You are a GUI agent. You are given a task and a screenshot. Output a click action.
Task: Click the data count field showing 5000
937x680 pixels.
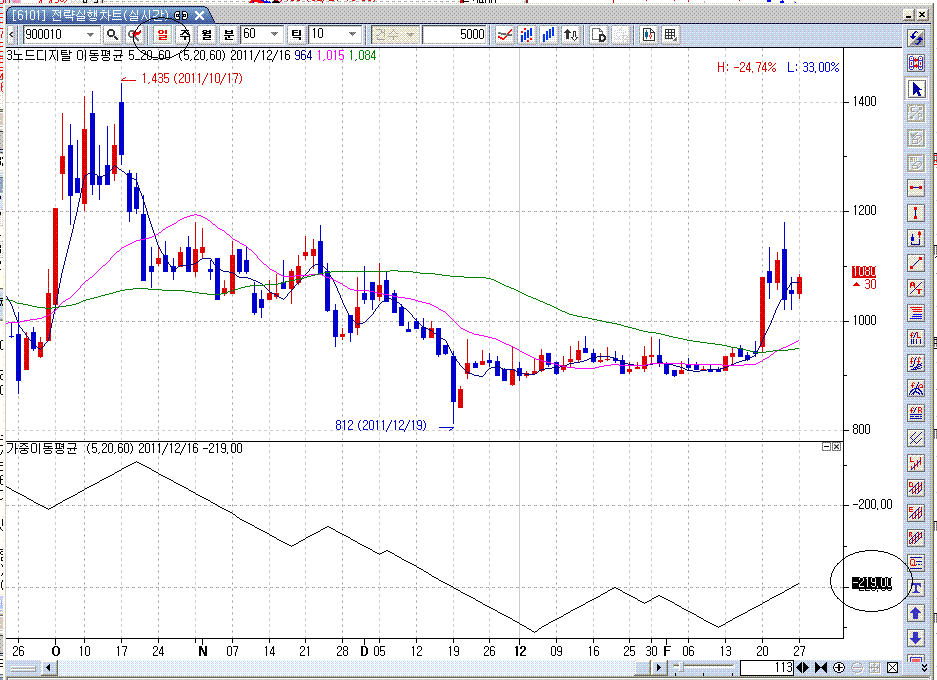pos(455,35)
